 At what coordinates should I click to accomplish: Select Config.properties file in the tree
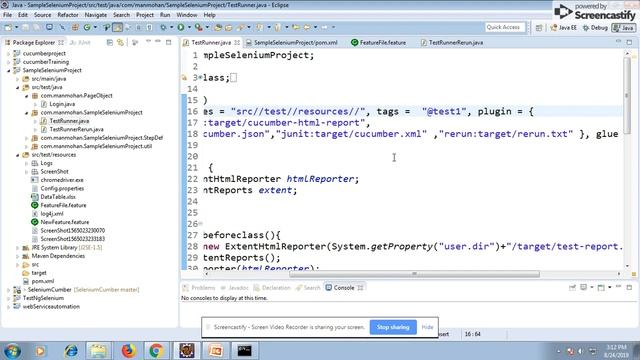coord(62,189)
